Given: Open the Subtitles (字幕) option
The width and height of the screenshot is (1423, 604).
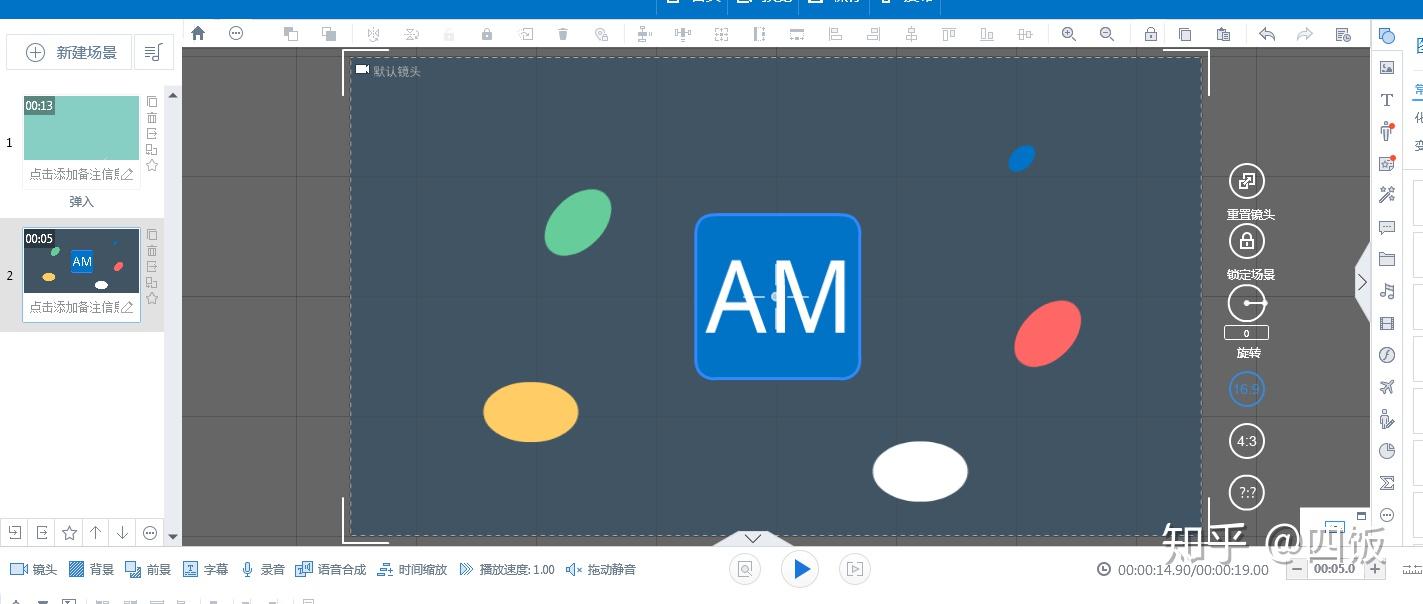Looking at the screenshot, I should 205,569.
